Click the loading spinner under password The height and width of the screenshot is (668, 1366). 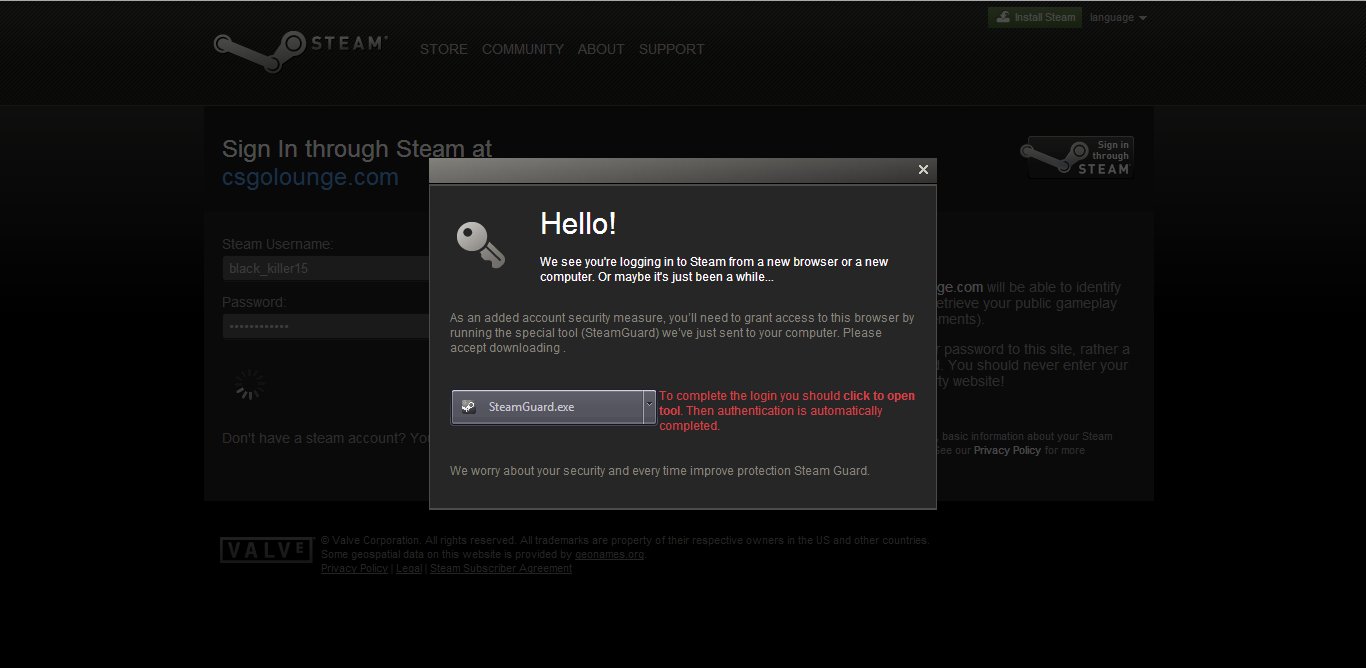pyautogui.click(x=249, y=385)
